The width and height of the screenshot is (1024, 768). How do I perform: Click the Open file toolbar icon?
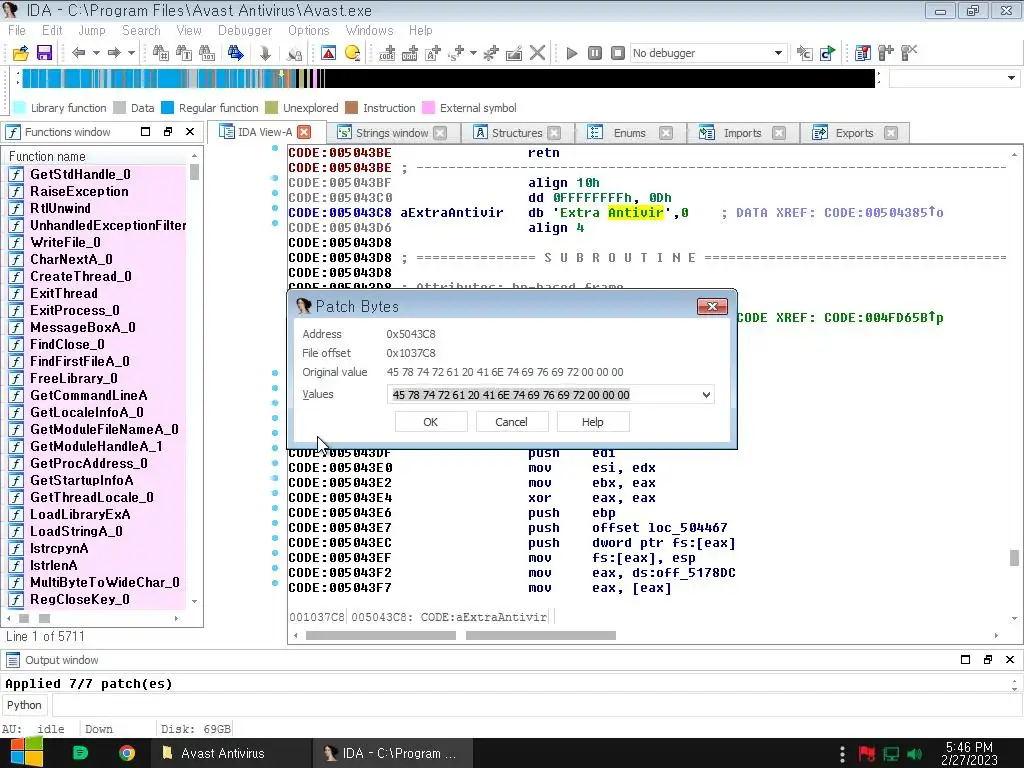[x=21, y=53]
